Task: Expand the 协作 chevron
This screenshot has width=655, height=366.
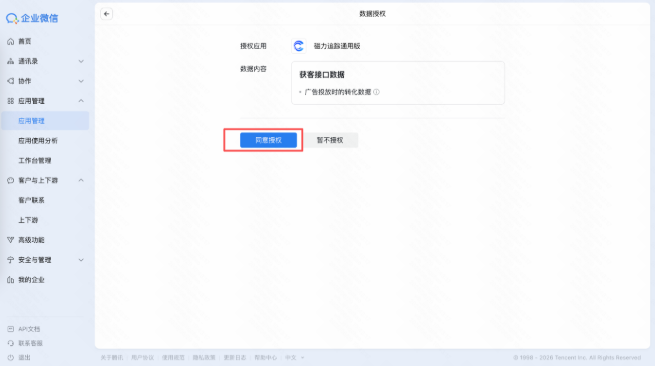Action: click(x=81, y=81)
